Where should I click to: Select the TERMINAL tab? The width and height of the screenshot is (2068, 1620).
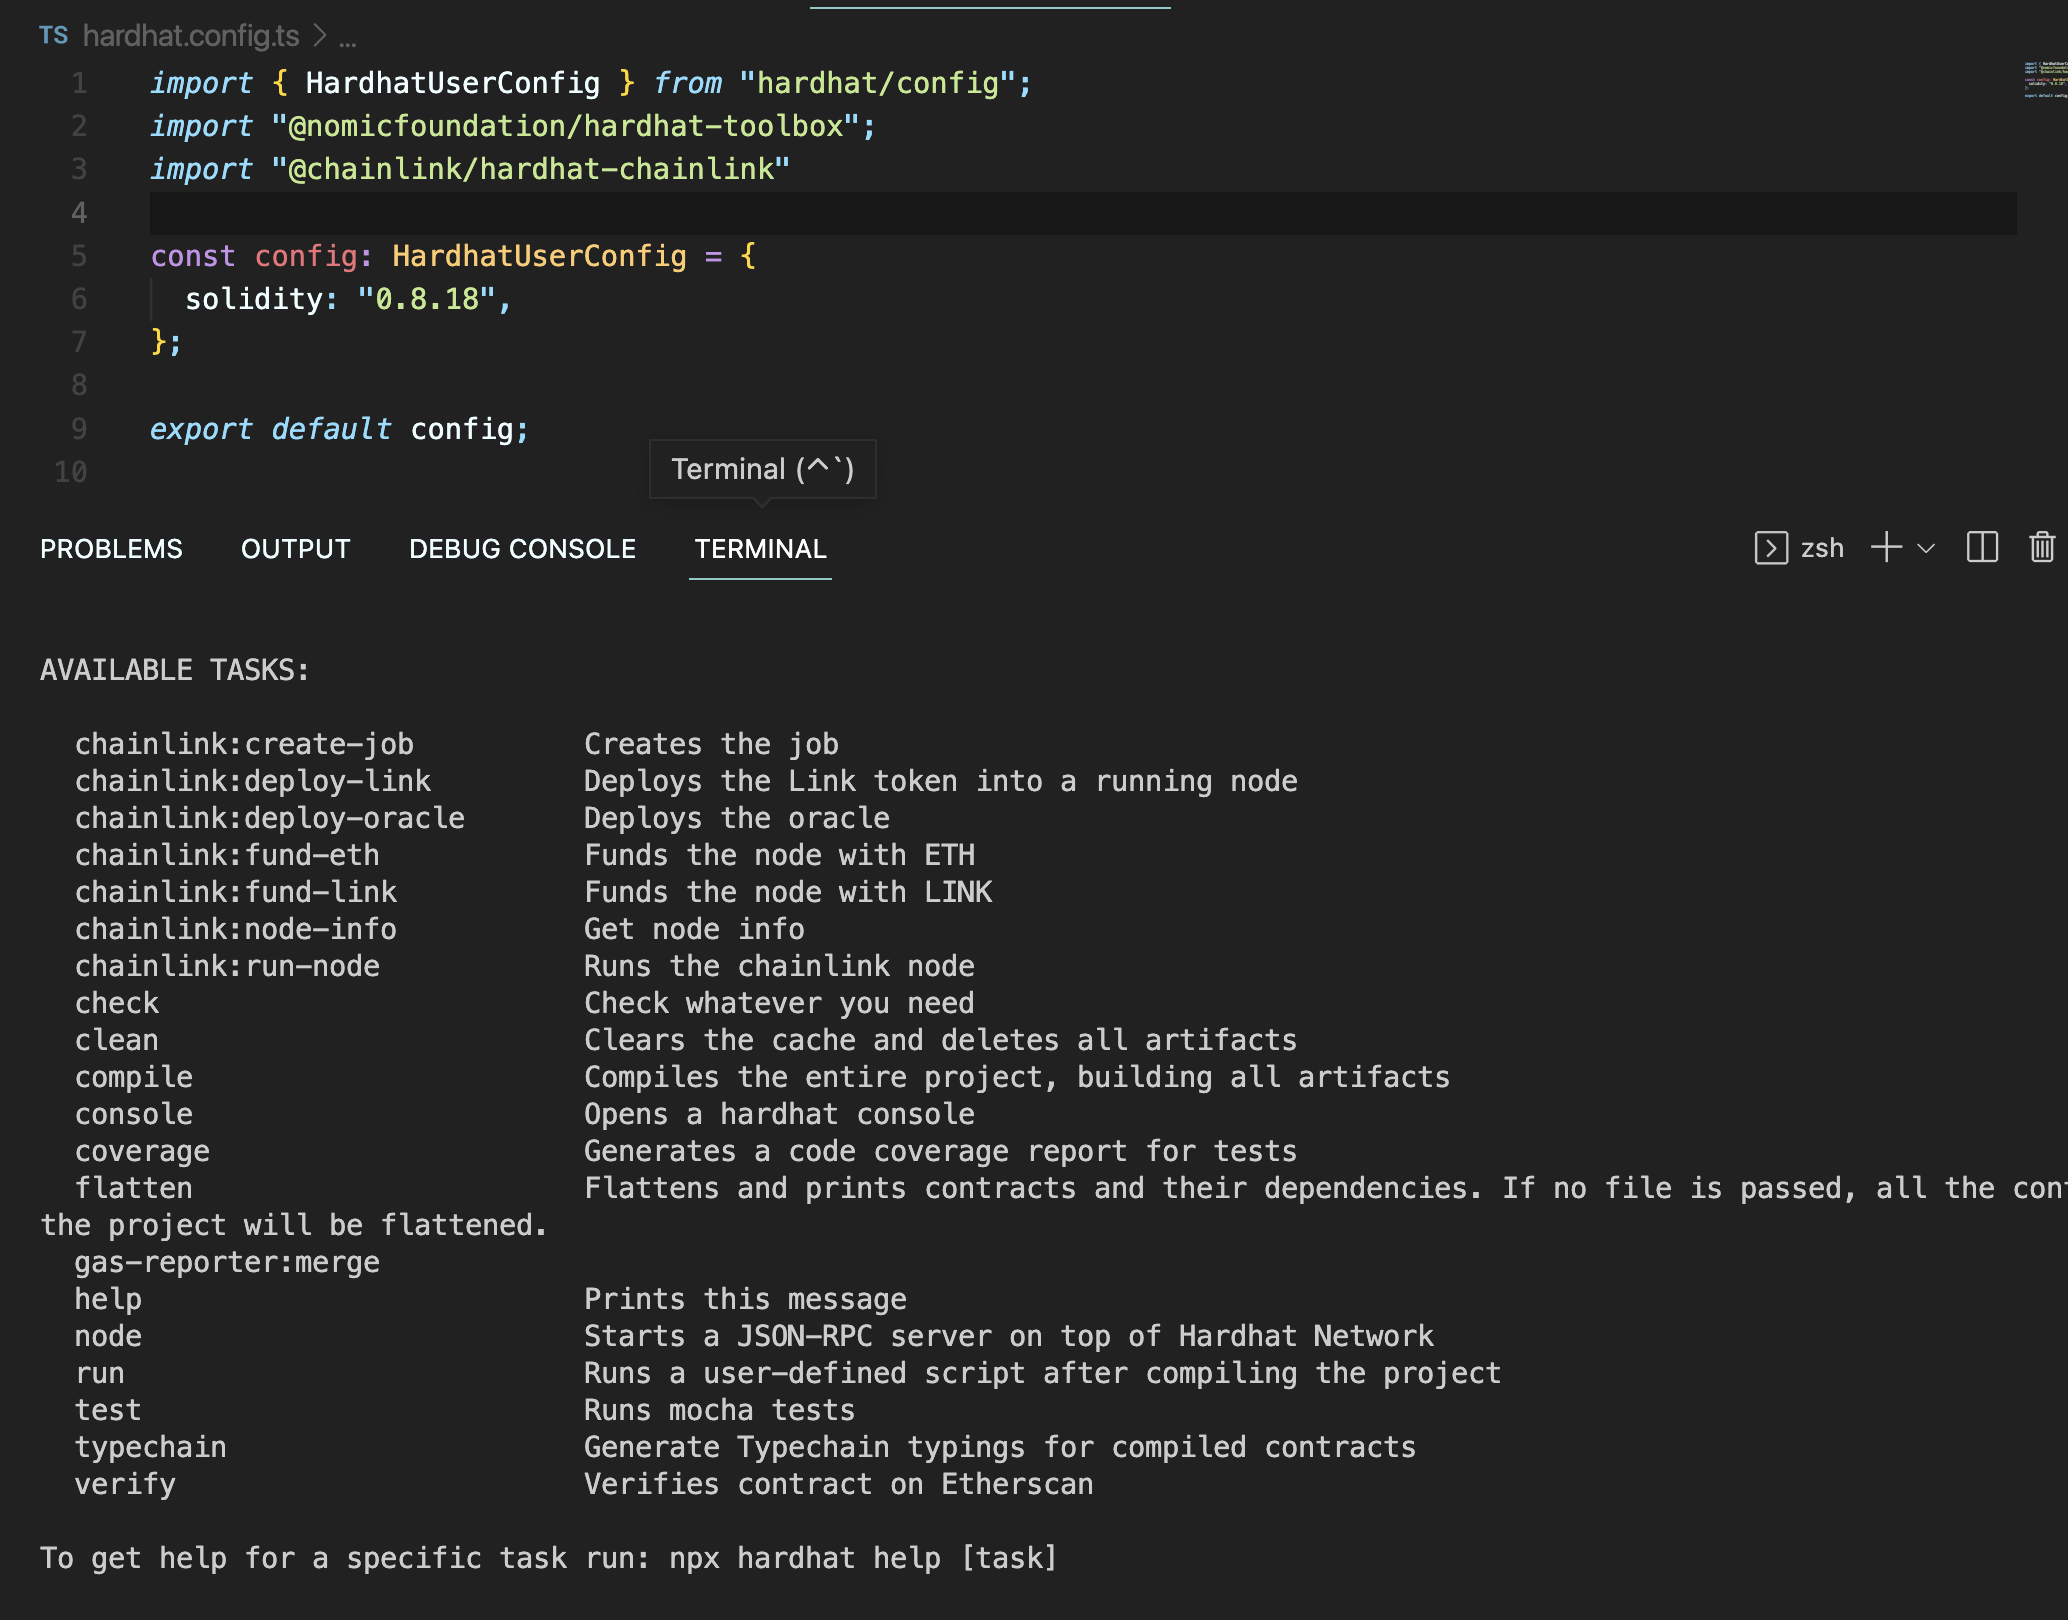pos(760,549)
